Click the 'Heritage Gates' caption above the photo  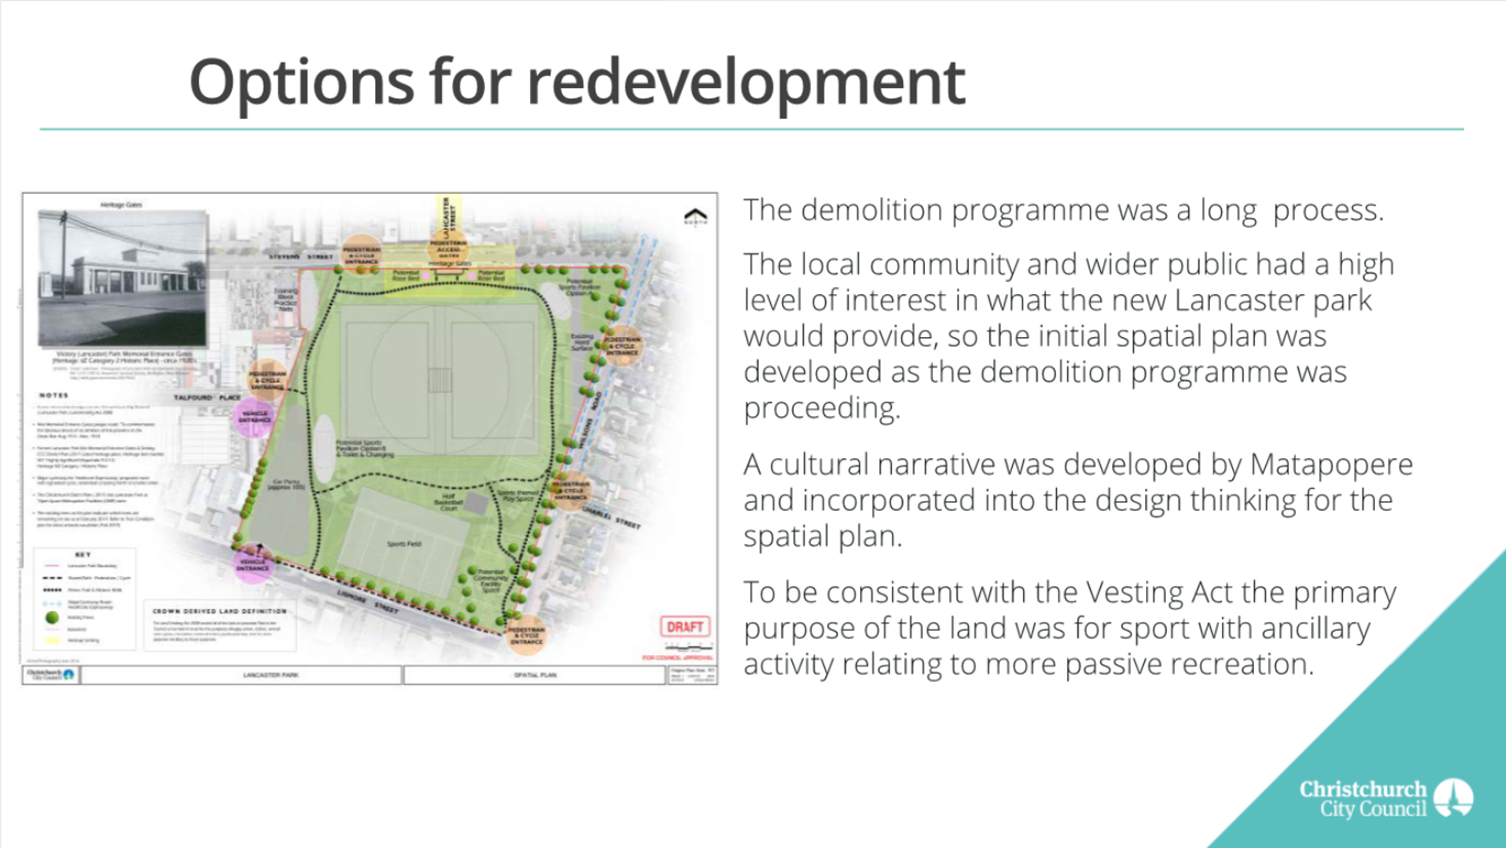pyautogui.click(x=122, y=205)
